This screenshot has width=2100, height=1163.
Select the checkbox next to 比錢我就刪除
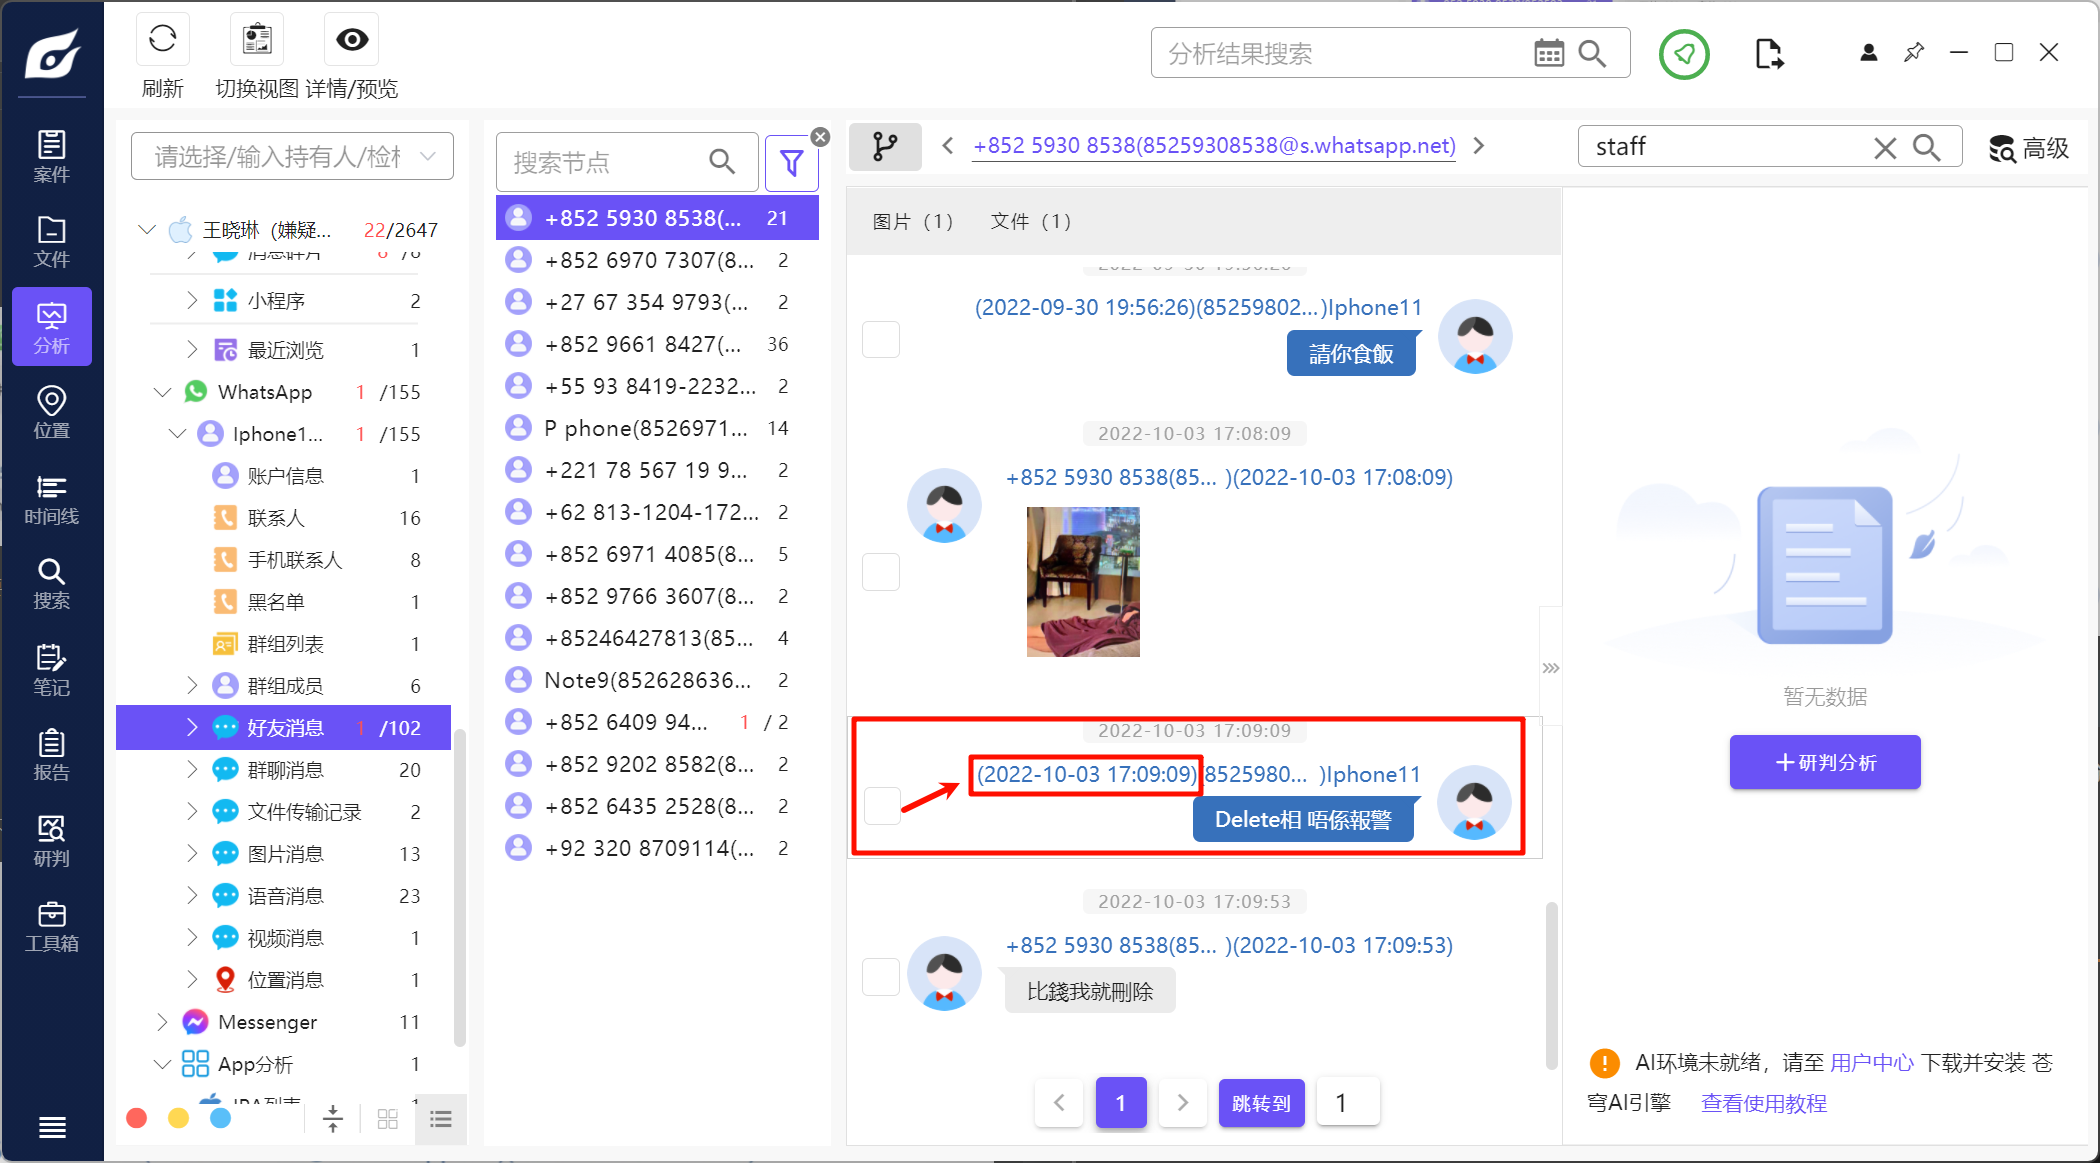pos(881,976)
